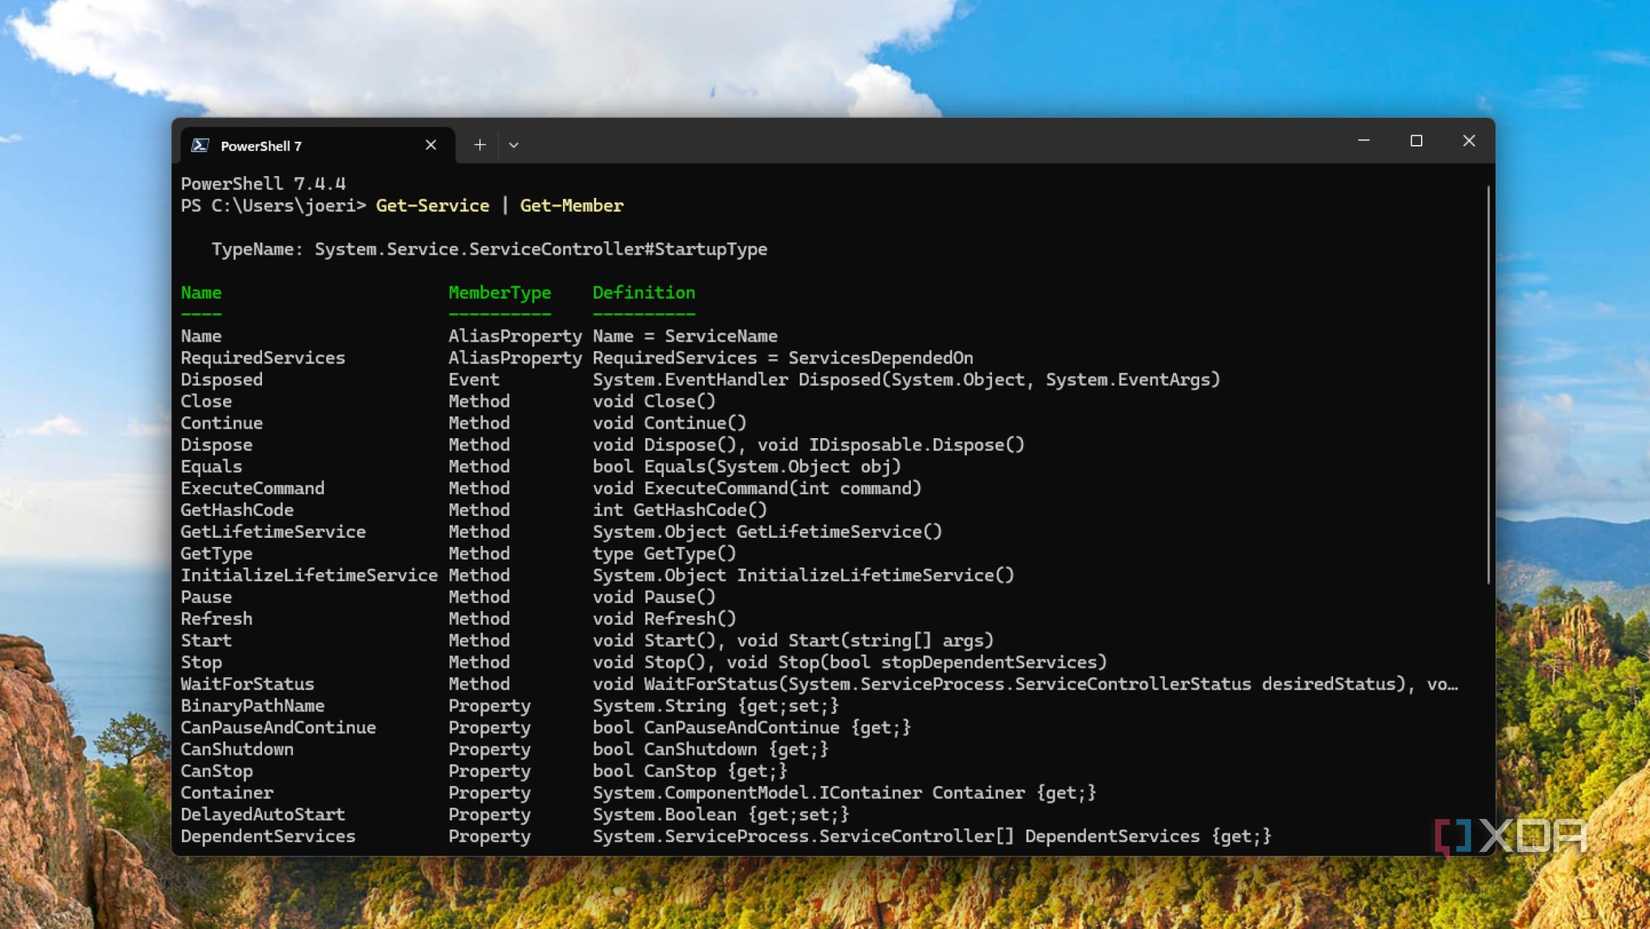The height and width of the screenshot is (929, 1650).
Task: Open the new tab dropdown chevron
Action: (x=514, y=145)
